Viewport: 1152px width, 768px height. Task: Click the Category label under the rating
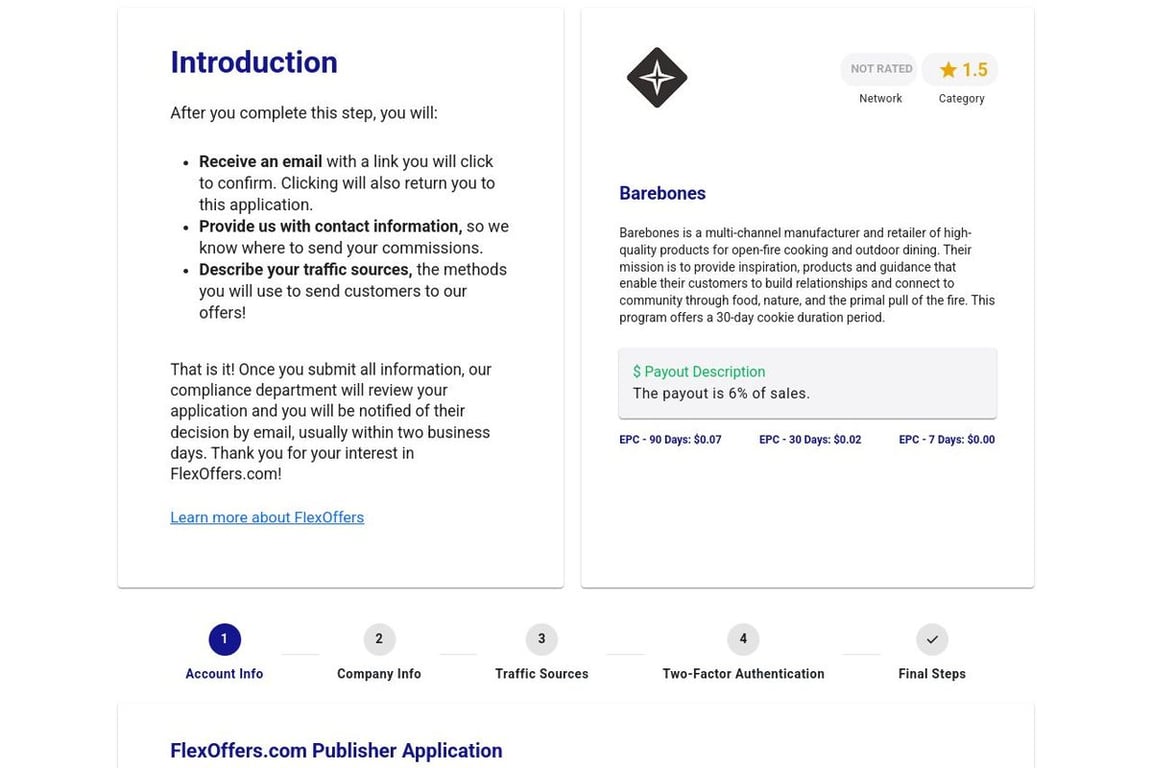pos(961,98)
